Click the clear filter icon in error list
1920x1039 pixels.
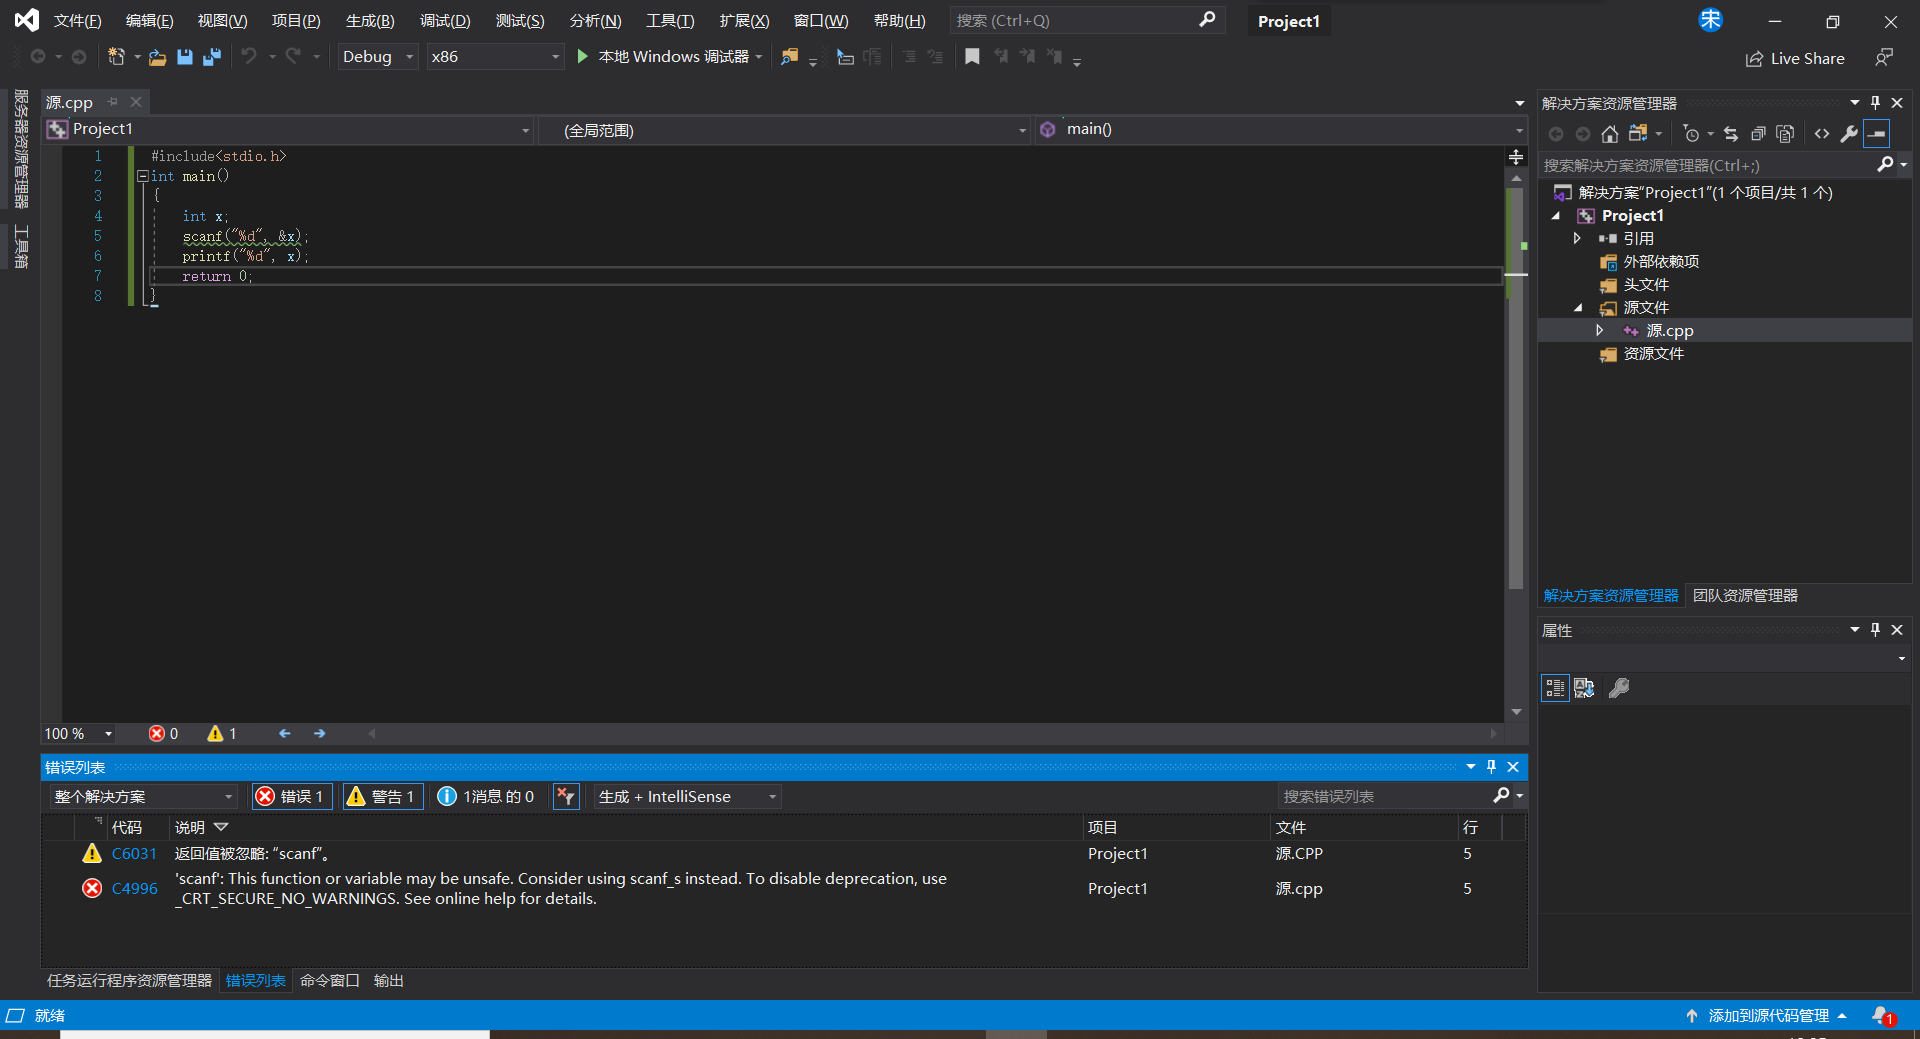tap(566, 797)
